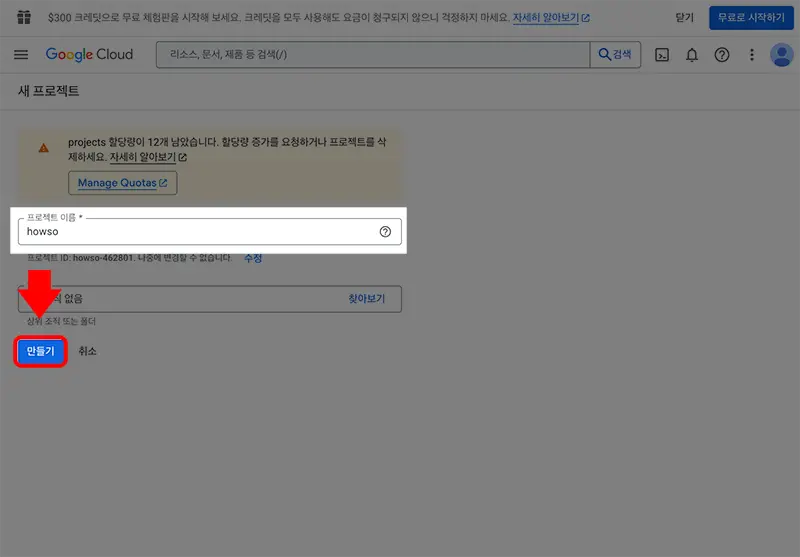Click the Manage Quotas button
Screen dimensions: 800x557
coord(122,183)
